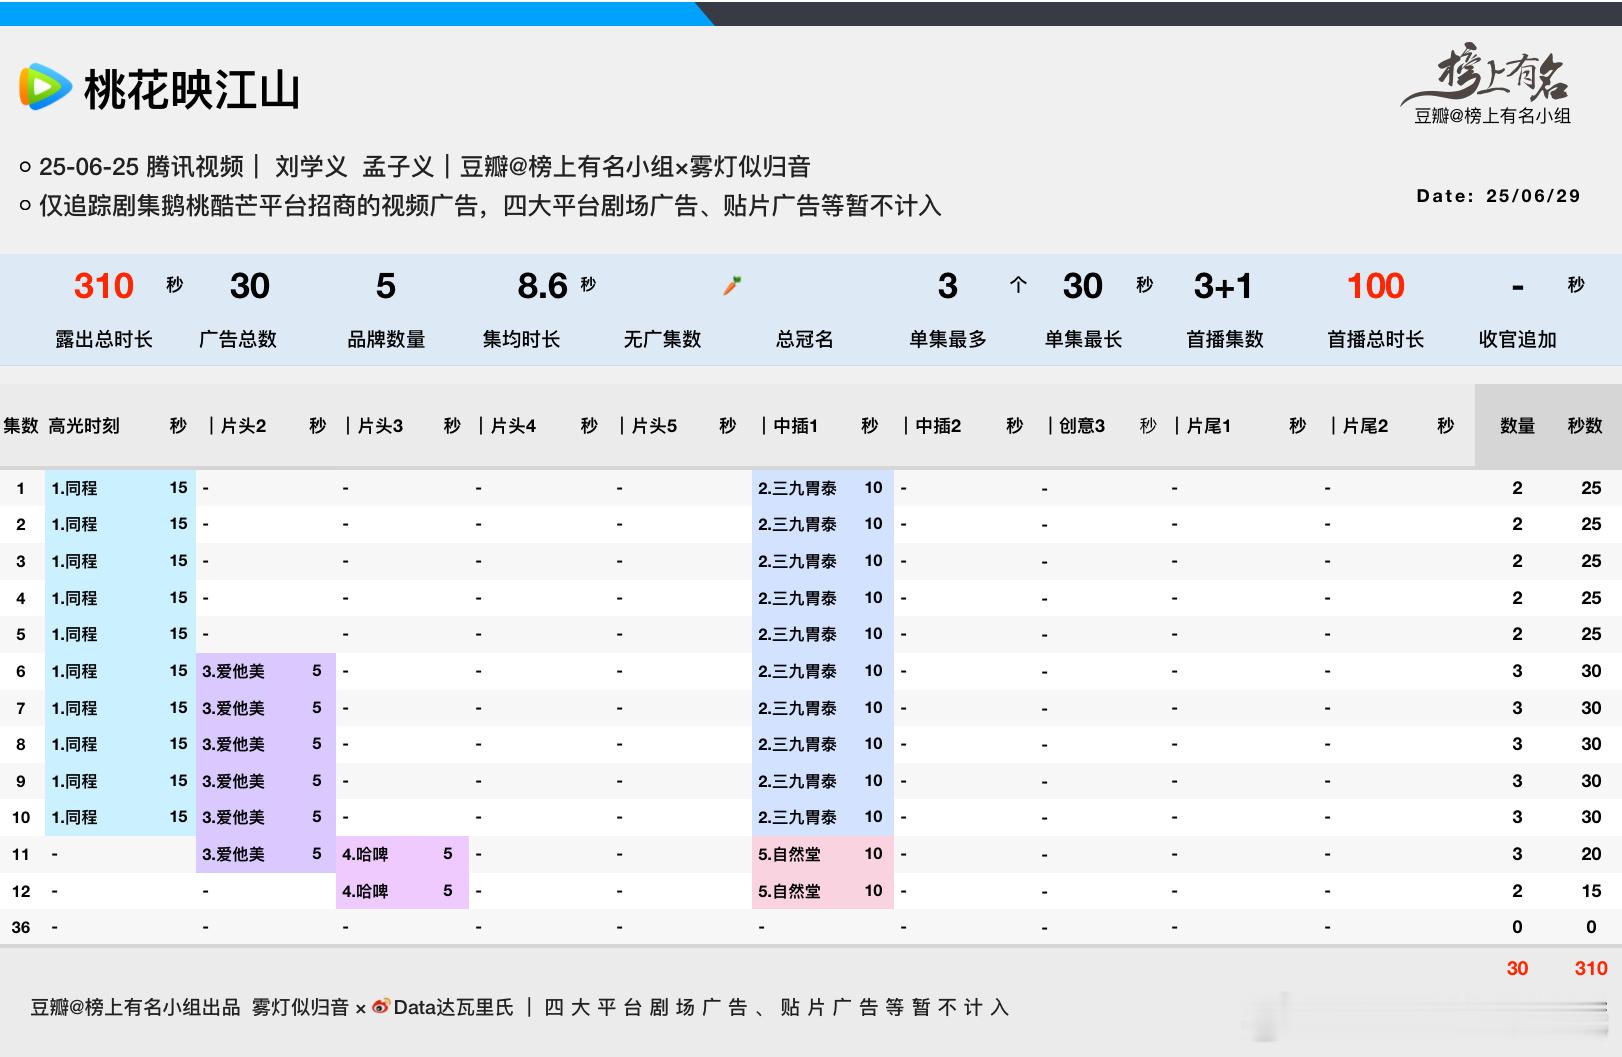Click the 高光时刻 column header
Viewport: 1622px width, 1057px height.
84,426
